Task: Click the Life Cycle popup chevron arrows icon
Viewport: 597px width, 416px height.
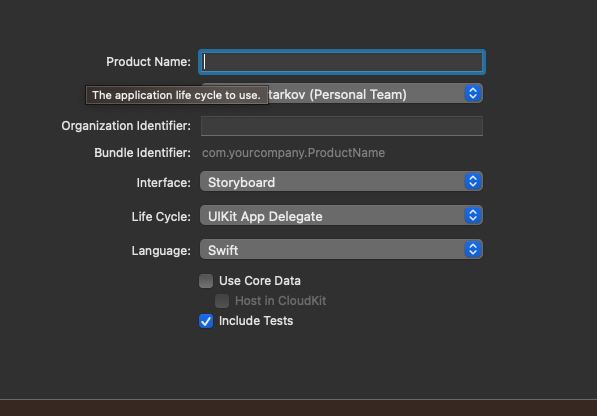Action: coord(473,215)
